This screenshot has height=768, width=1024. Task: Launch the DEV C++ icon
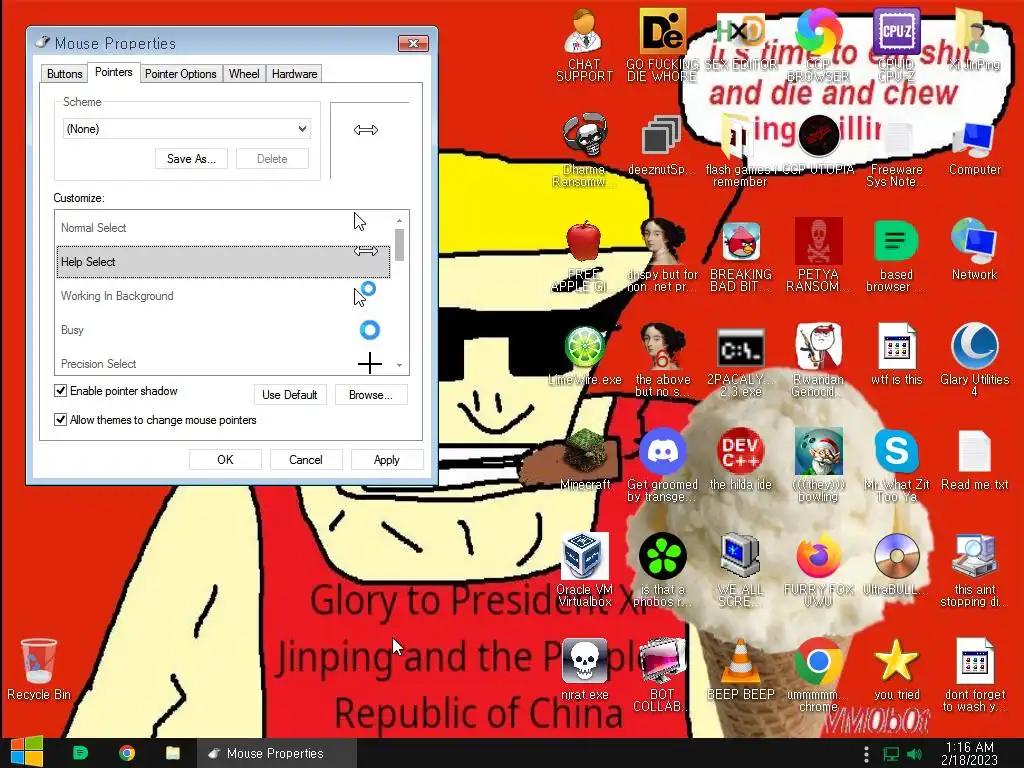741,451
